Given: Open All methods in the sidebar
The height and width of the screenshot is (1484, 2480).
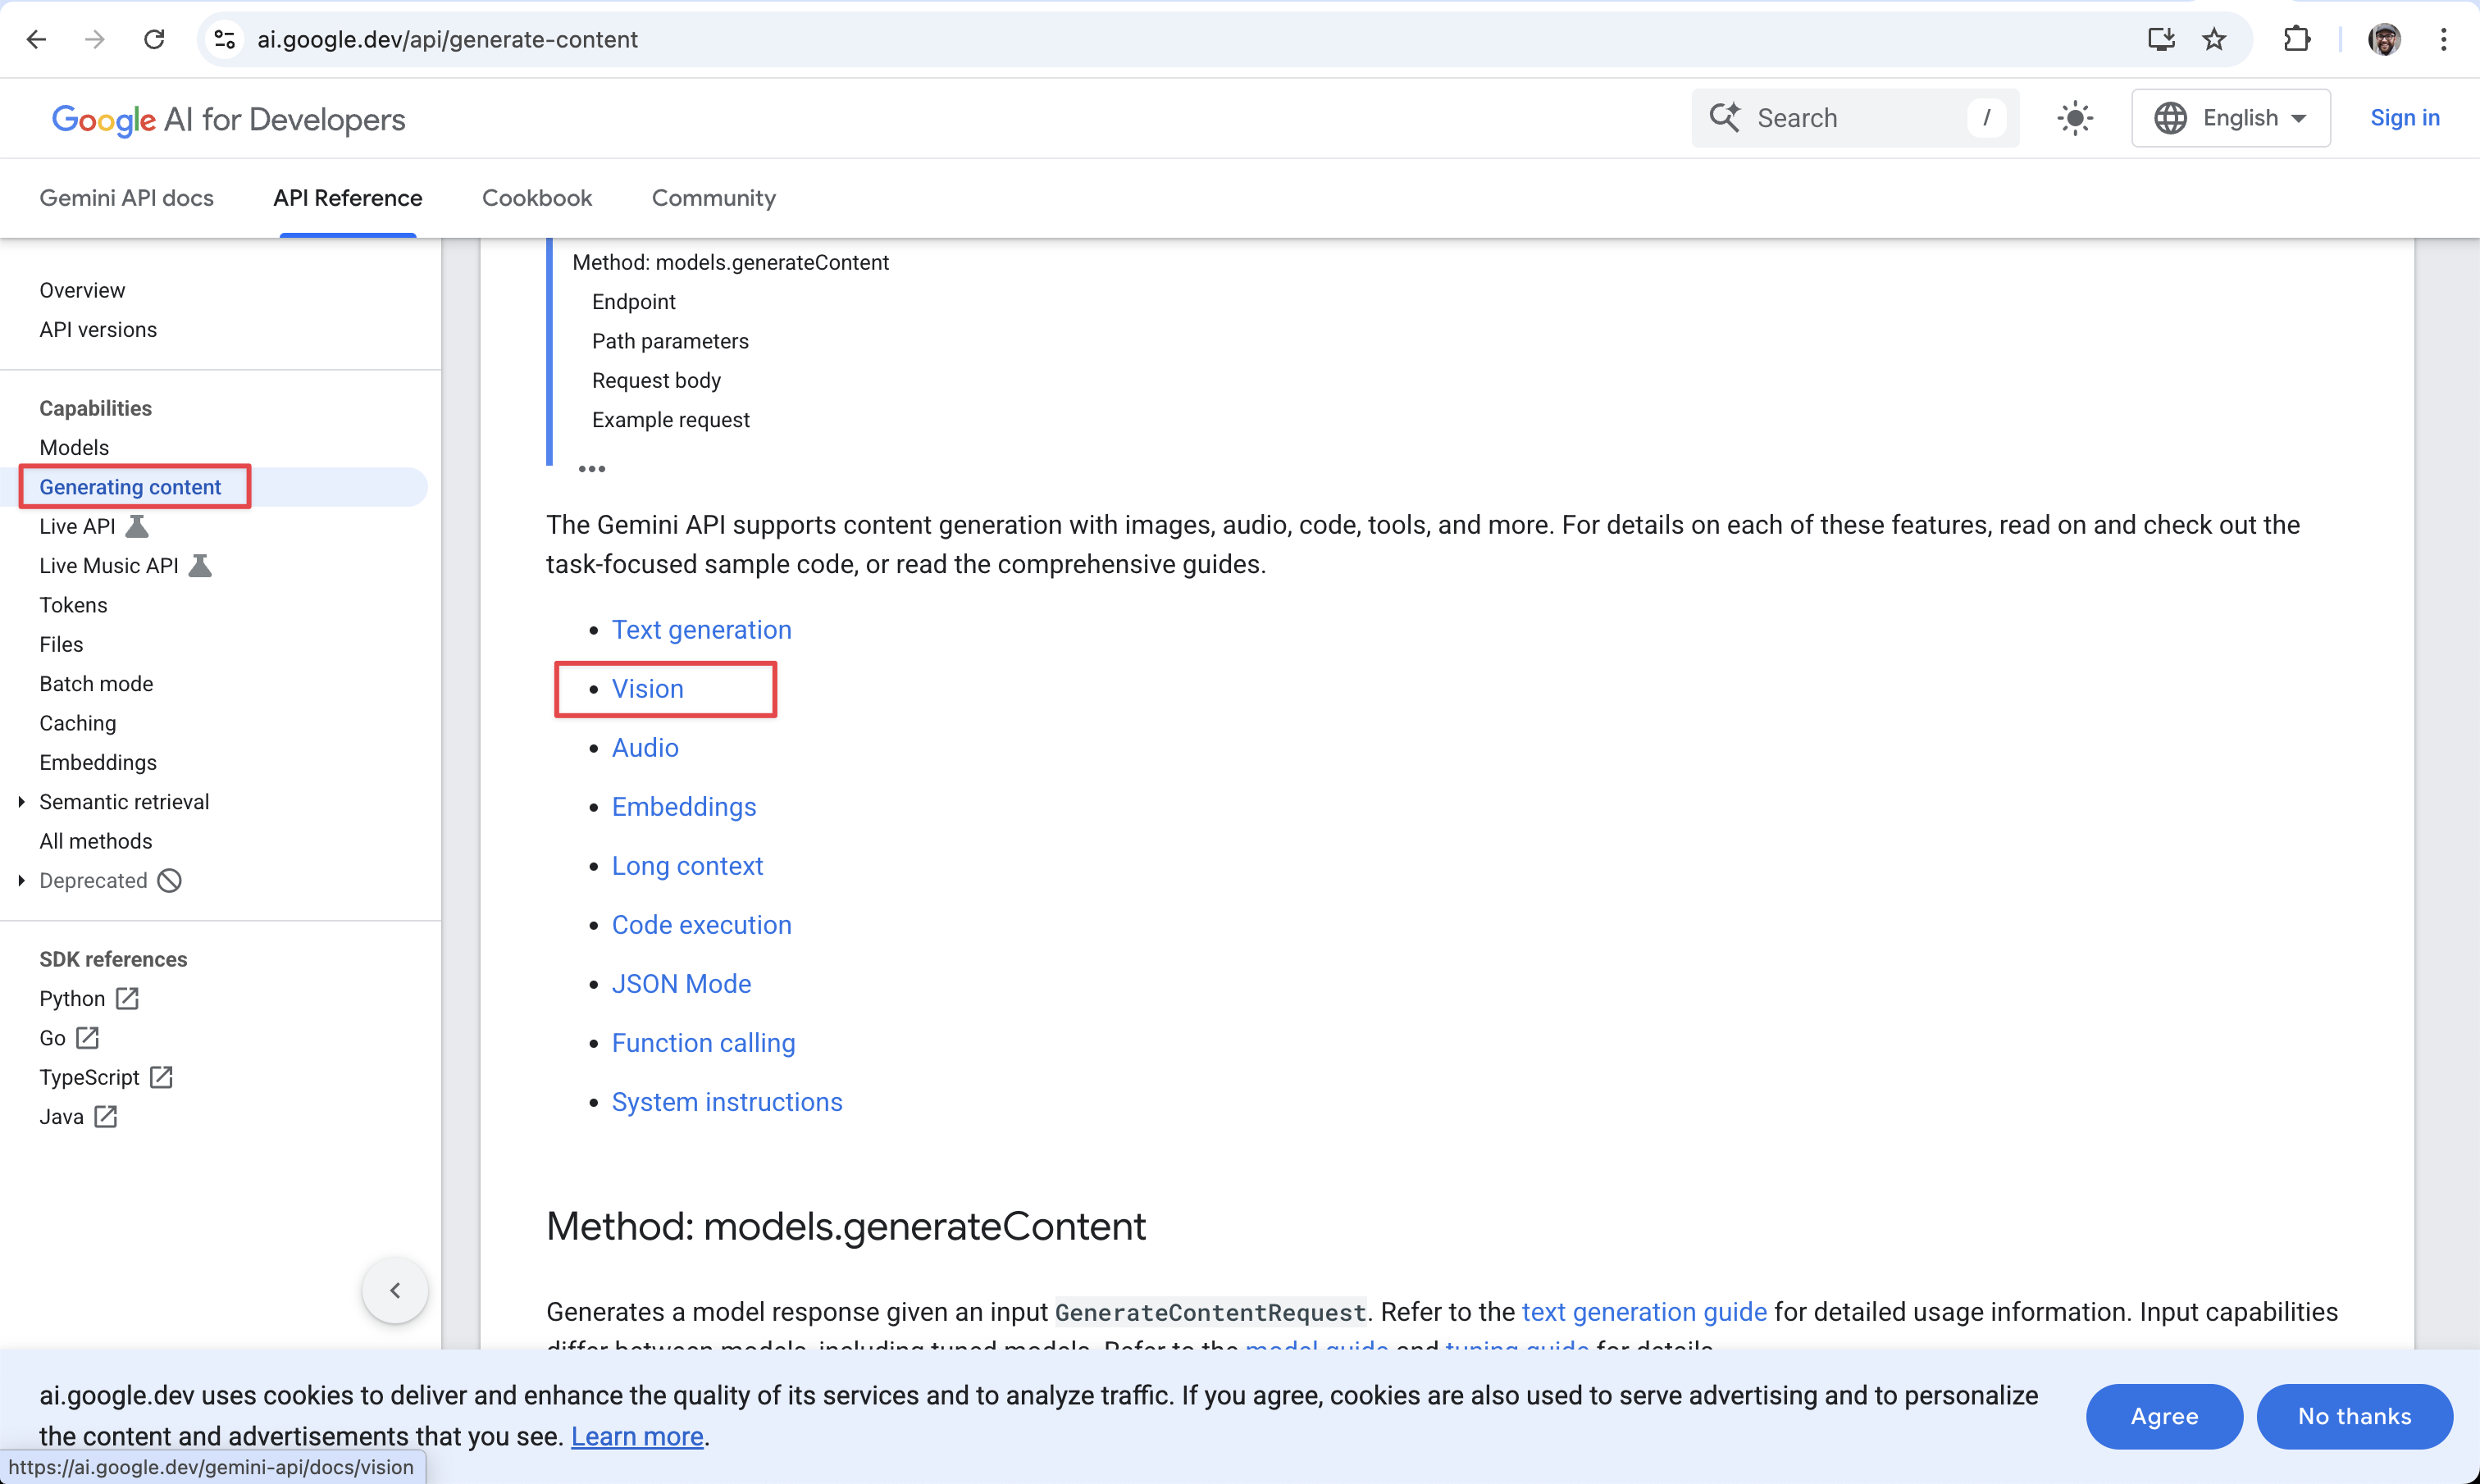Looking at the screenshot, I should (96, 841).
